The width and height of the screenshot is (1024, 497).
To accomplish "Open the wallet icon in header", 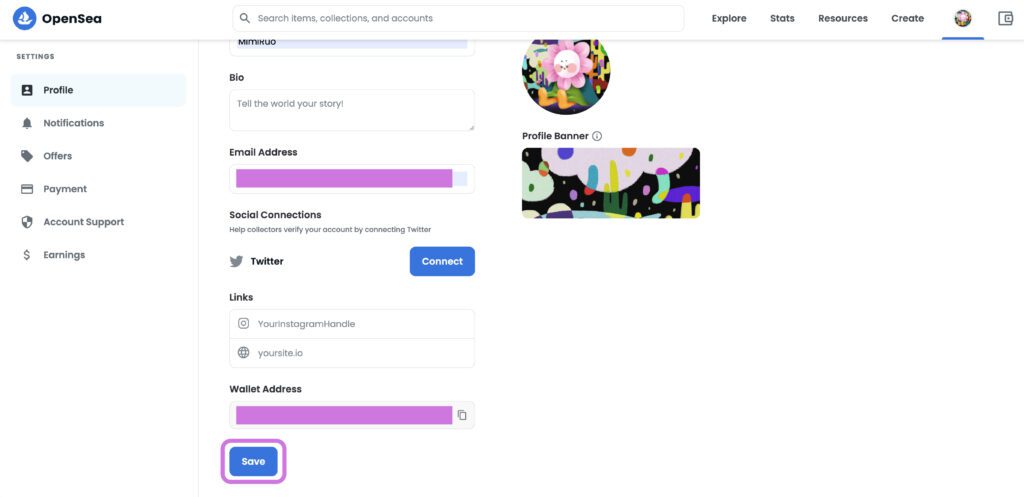I will point(1006,18).
